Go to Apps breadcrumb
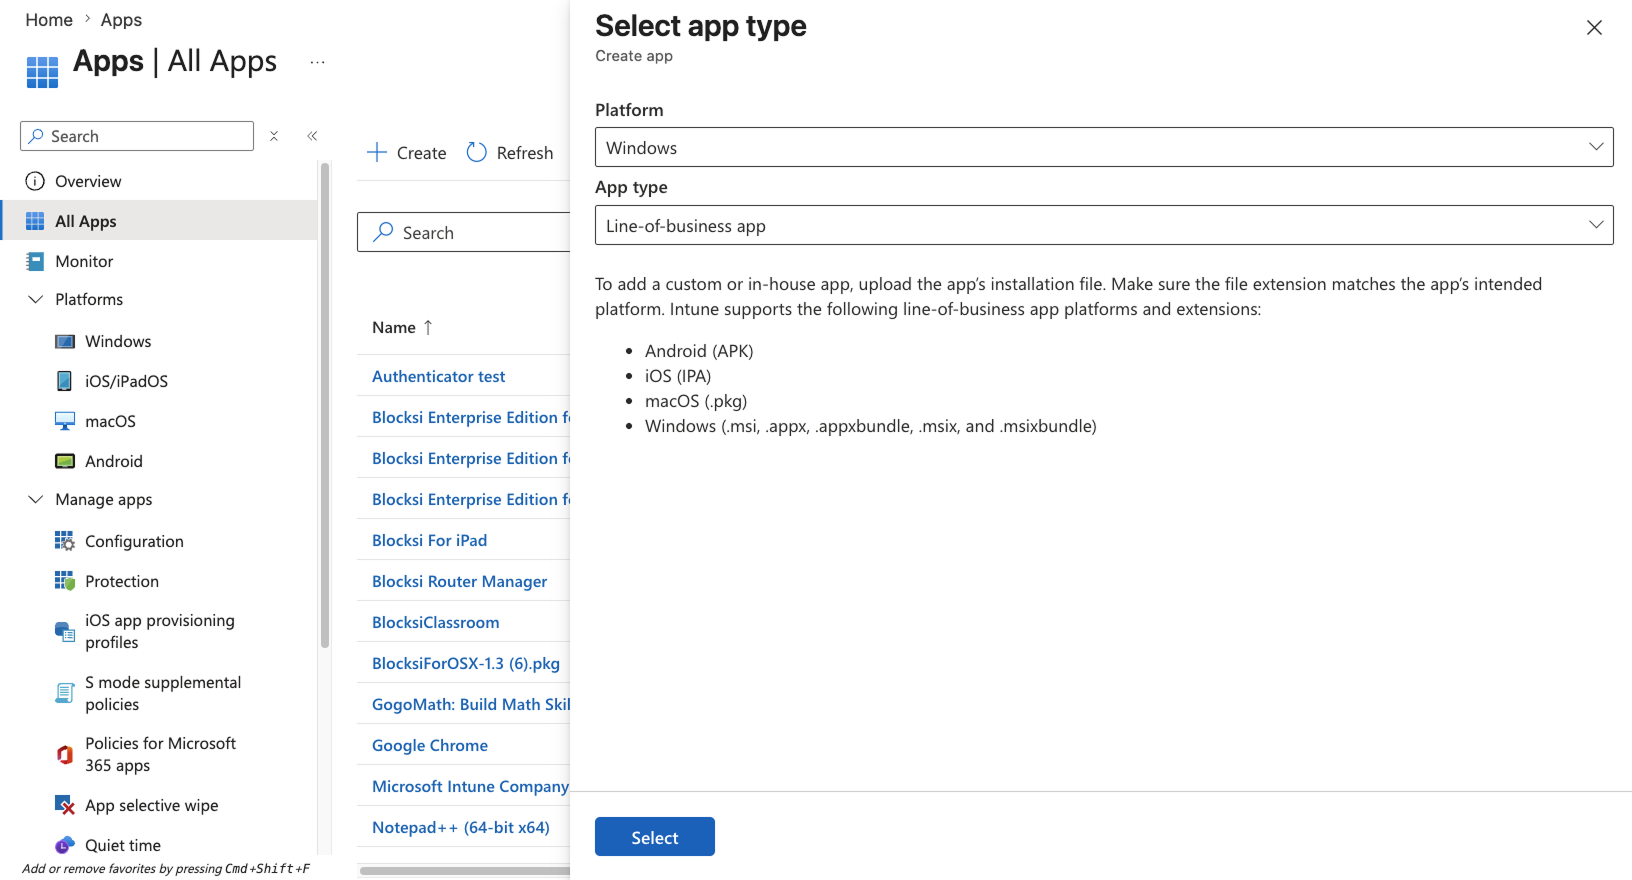Screen dimensions: 1632x880 click(121, 20)
